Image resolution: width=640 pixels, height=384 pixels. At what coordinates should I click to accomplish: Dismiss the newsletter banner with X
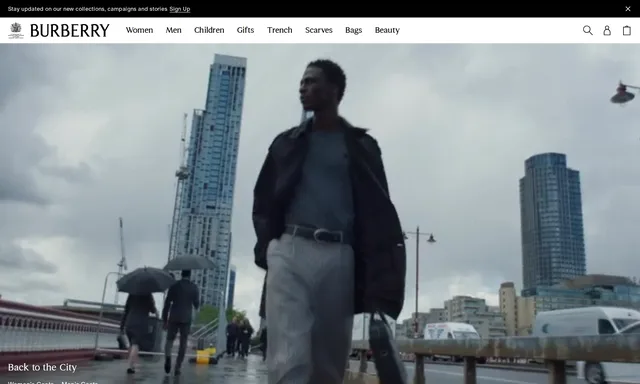tap(628, 9)
